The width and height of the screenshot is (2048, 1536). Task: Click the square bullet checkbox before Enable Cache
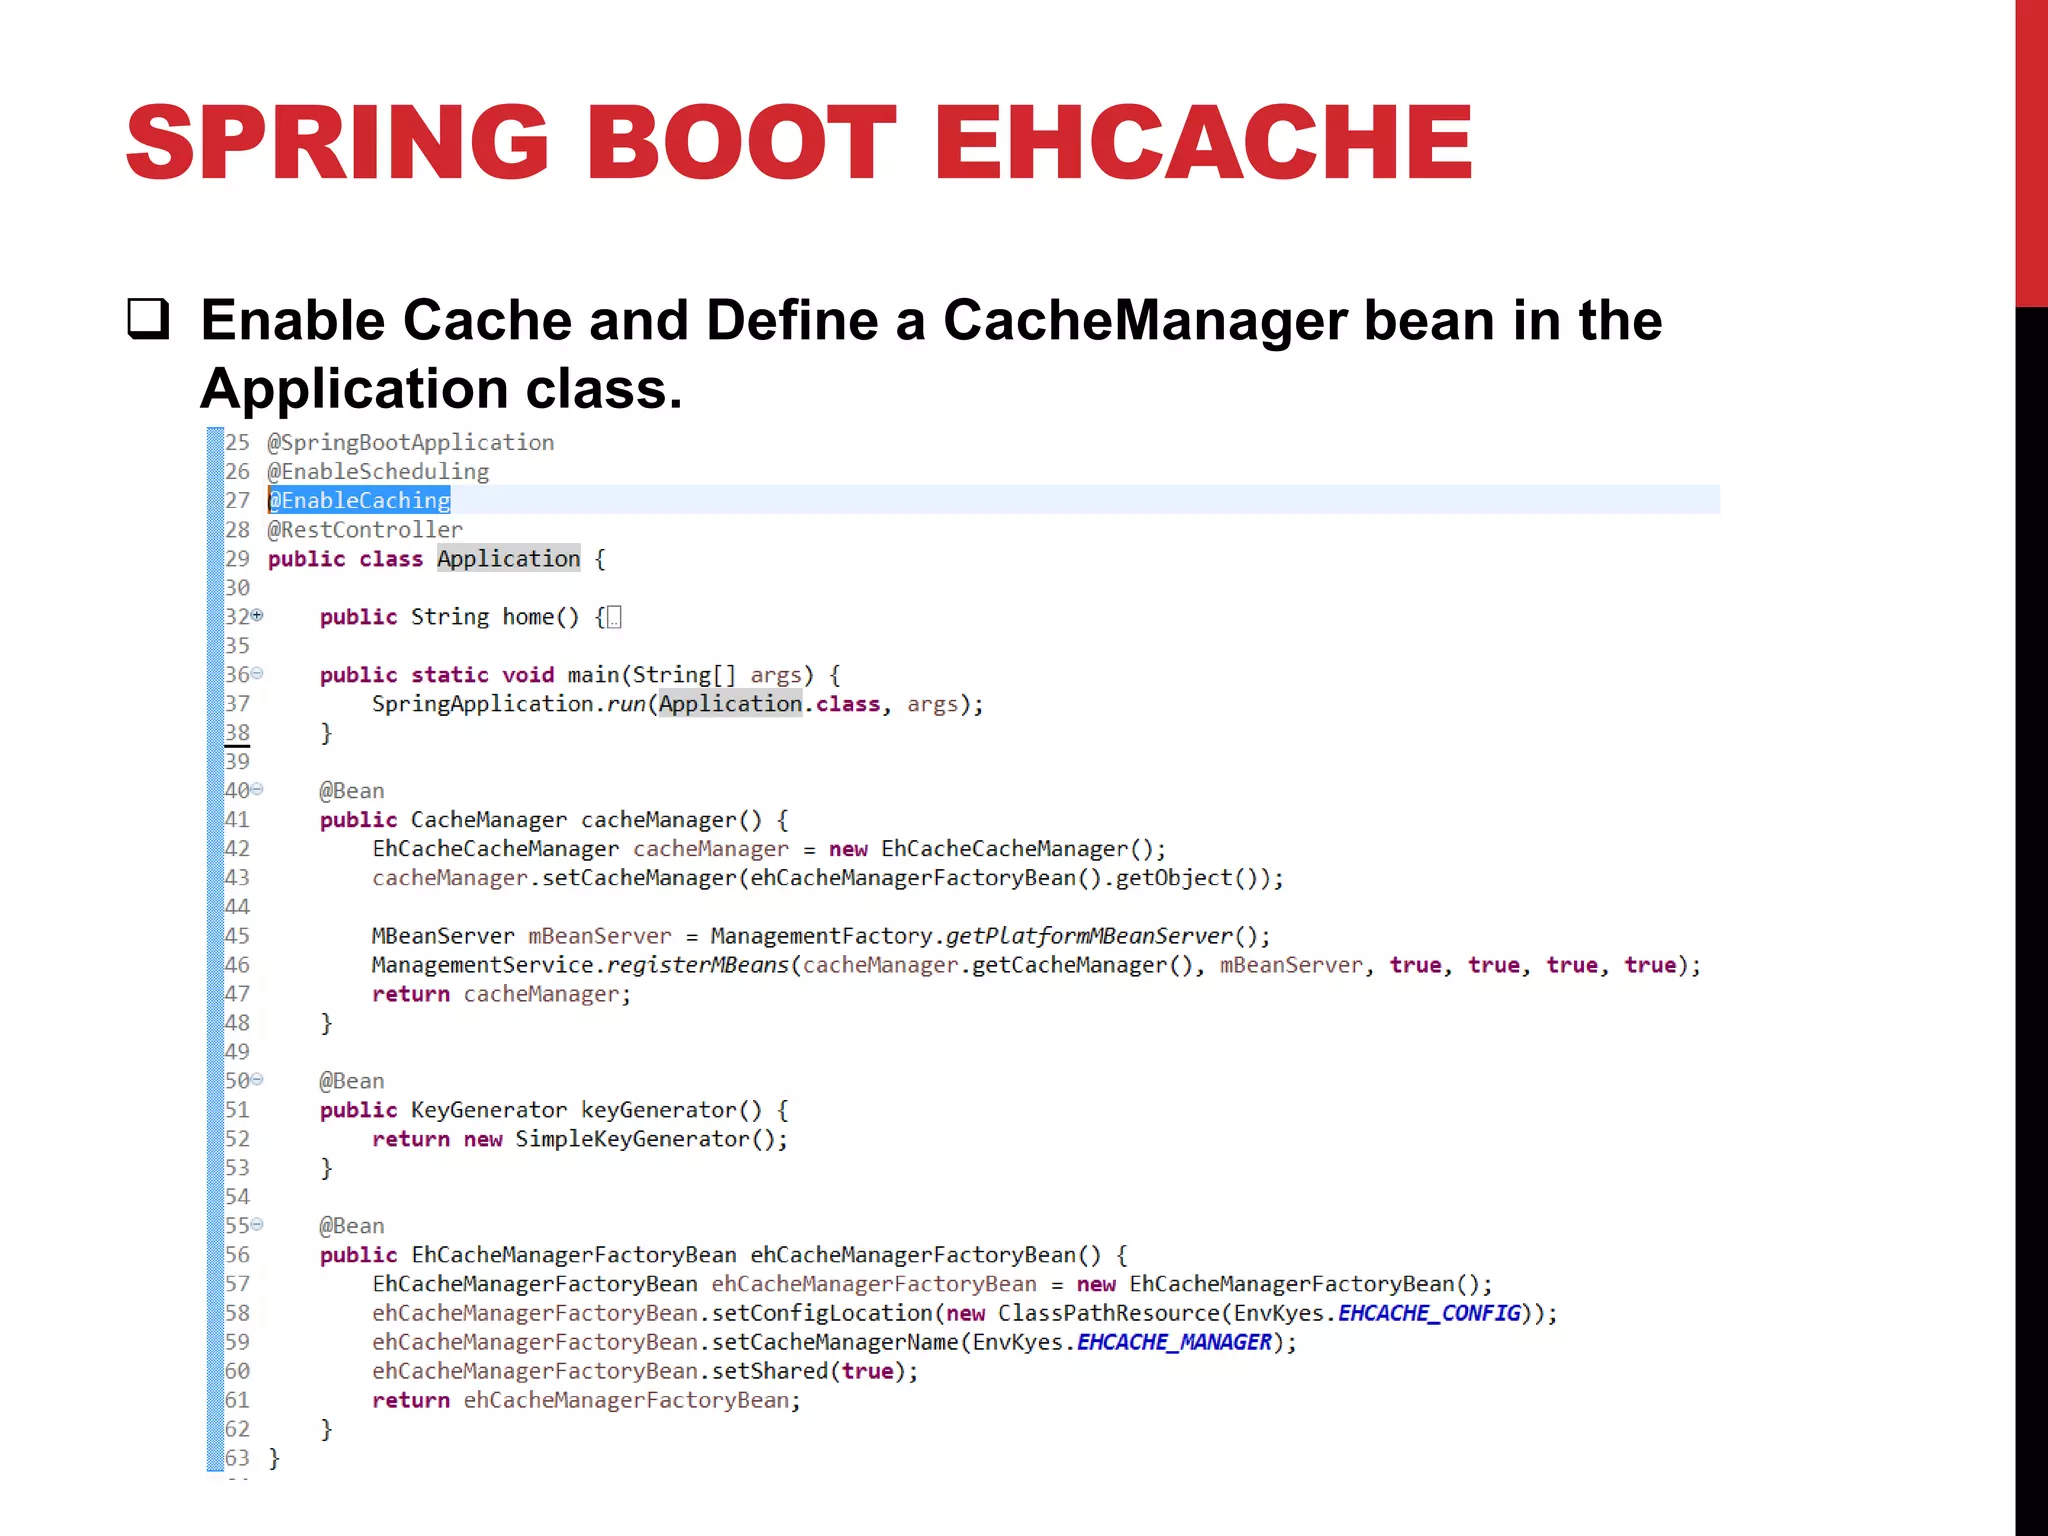(148, 319)
